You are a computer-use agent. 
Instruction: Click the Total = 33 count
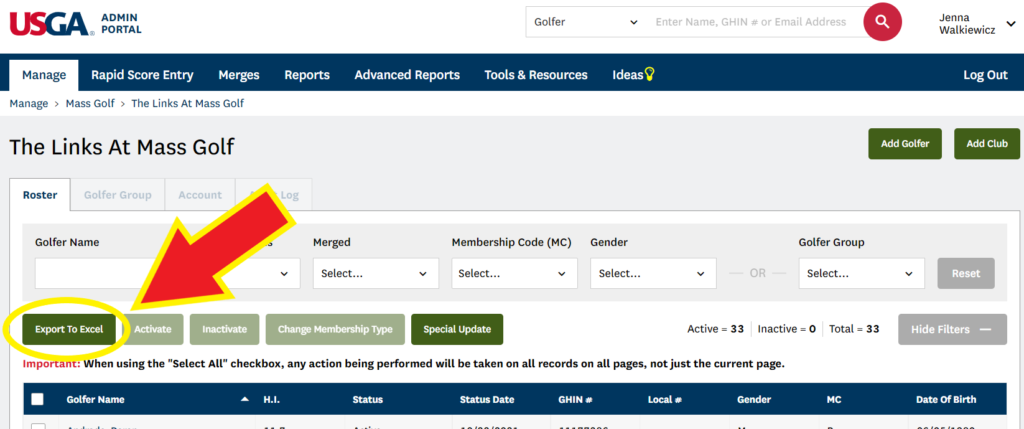[x=854, y=329]
